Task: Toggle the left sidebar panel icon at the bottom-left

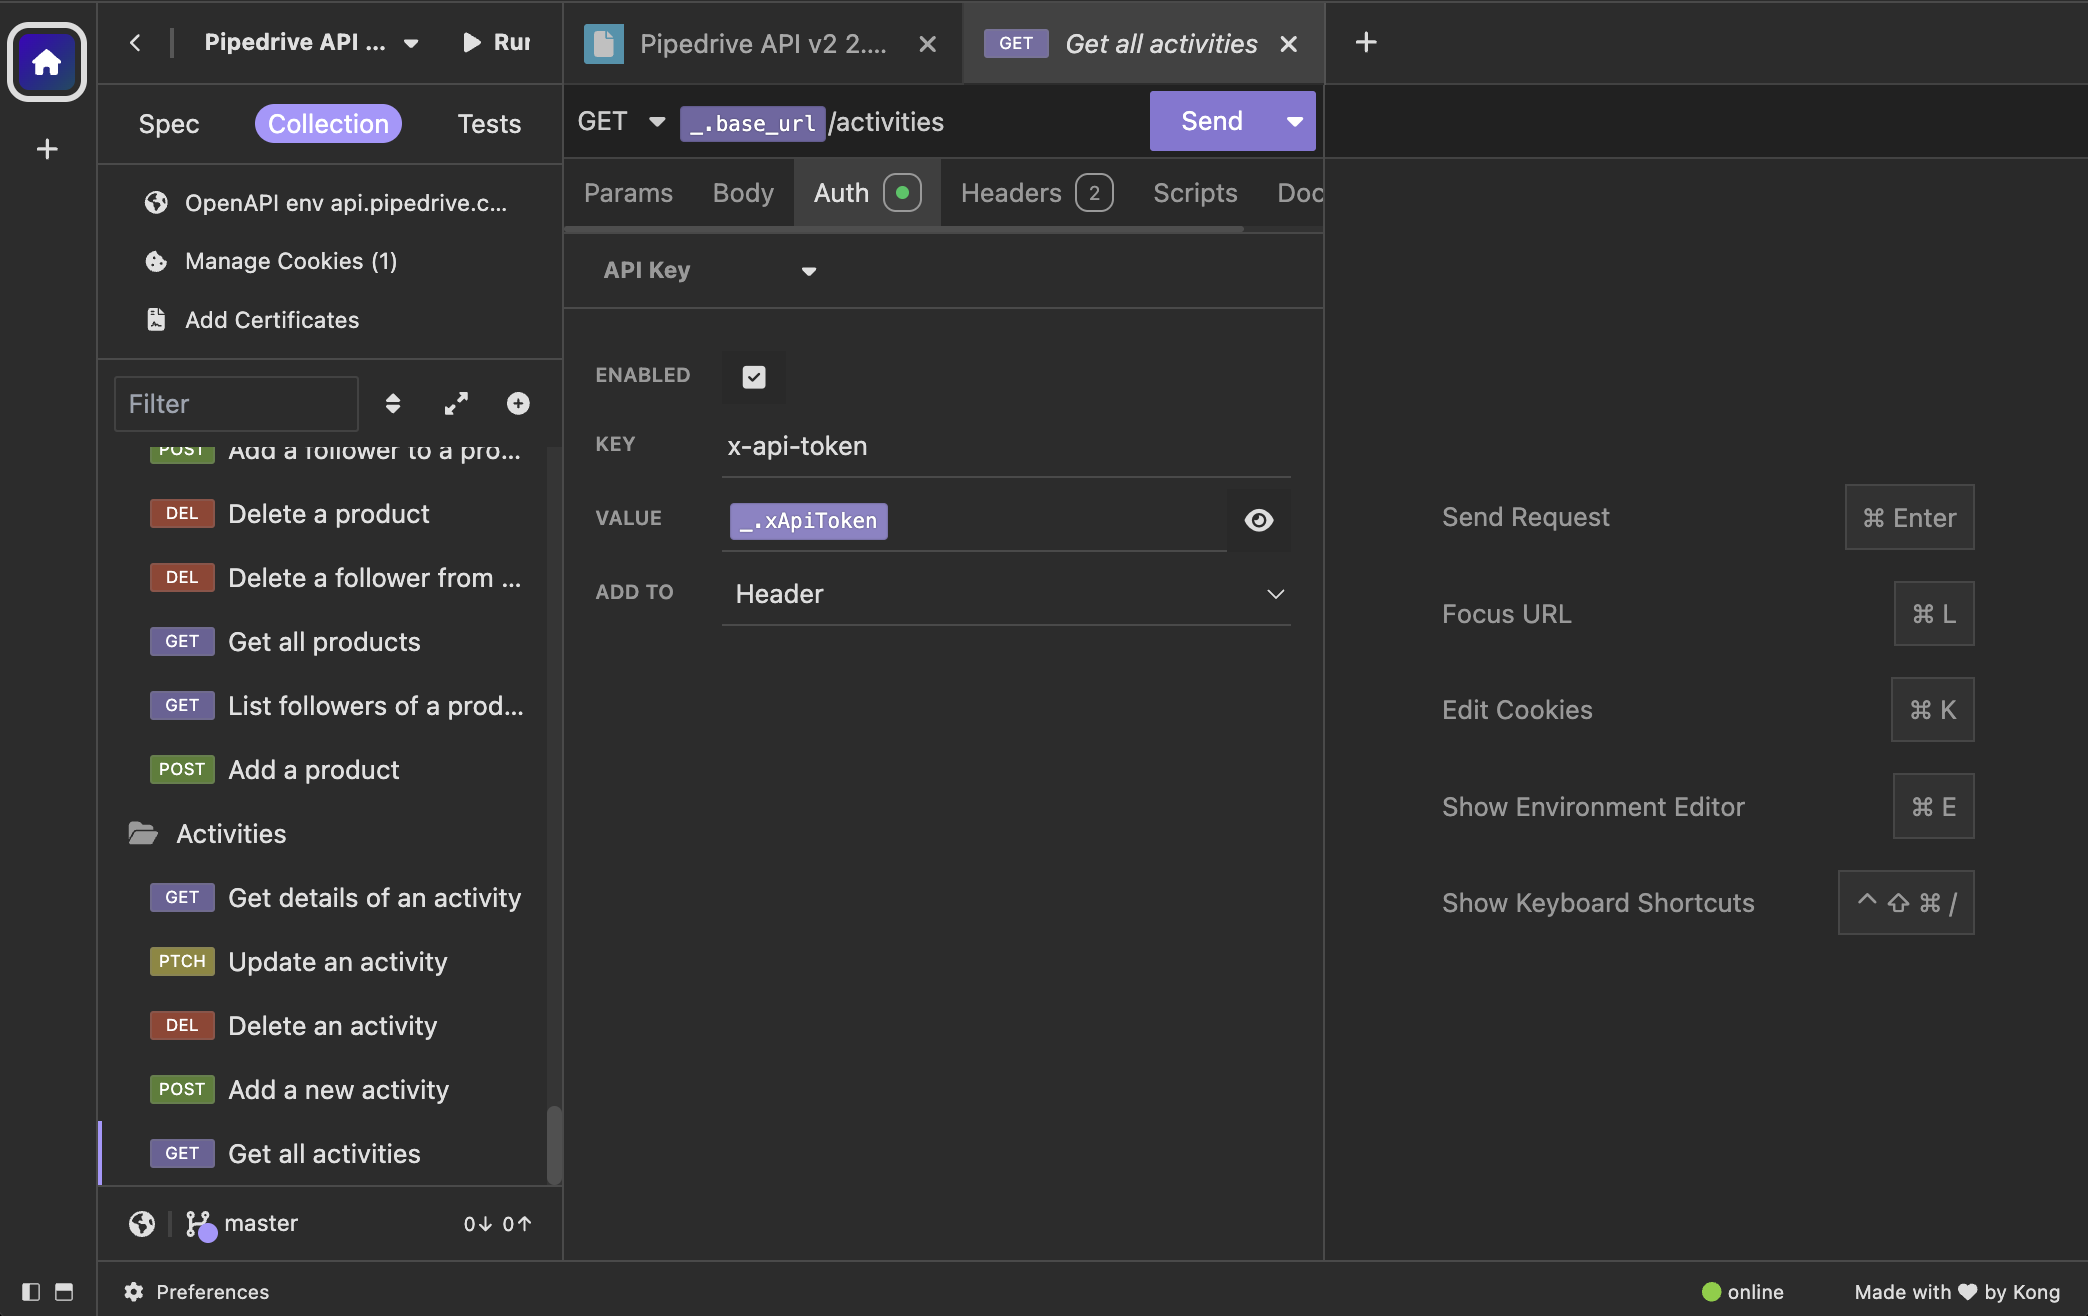Action: tap(31, 1291)
